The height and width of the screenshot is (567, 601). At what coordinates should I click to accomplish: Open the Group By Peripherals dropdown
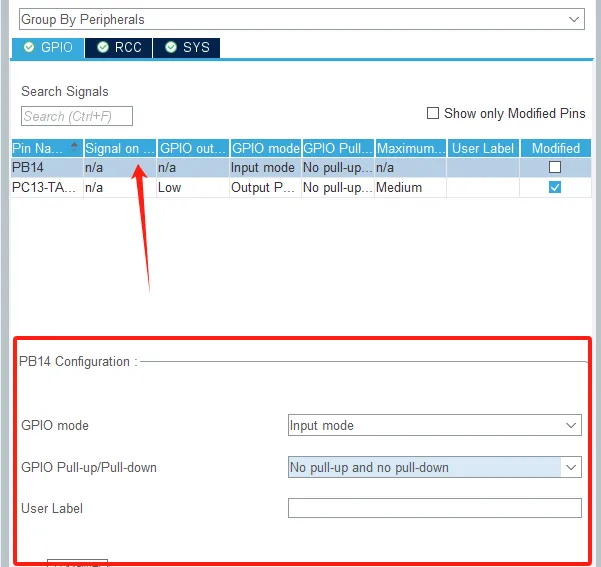[300, 19]
